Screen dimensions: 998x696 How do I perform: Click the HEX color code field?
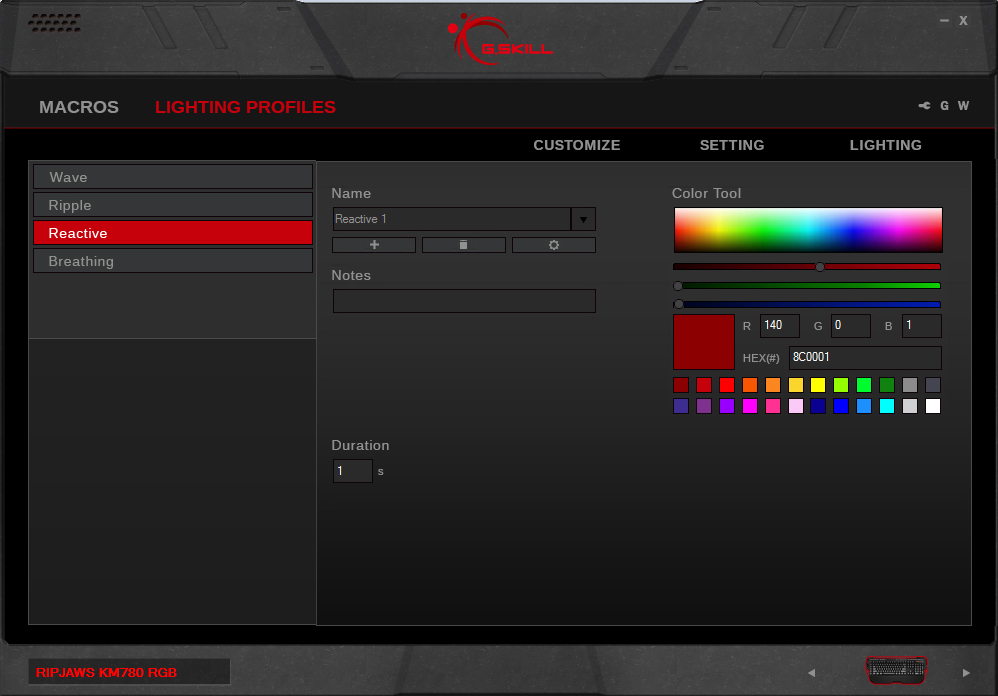click(x=865, y=358)
